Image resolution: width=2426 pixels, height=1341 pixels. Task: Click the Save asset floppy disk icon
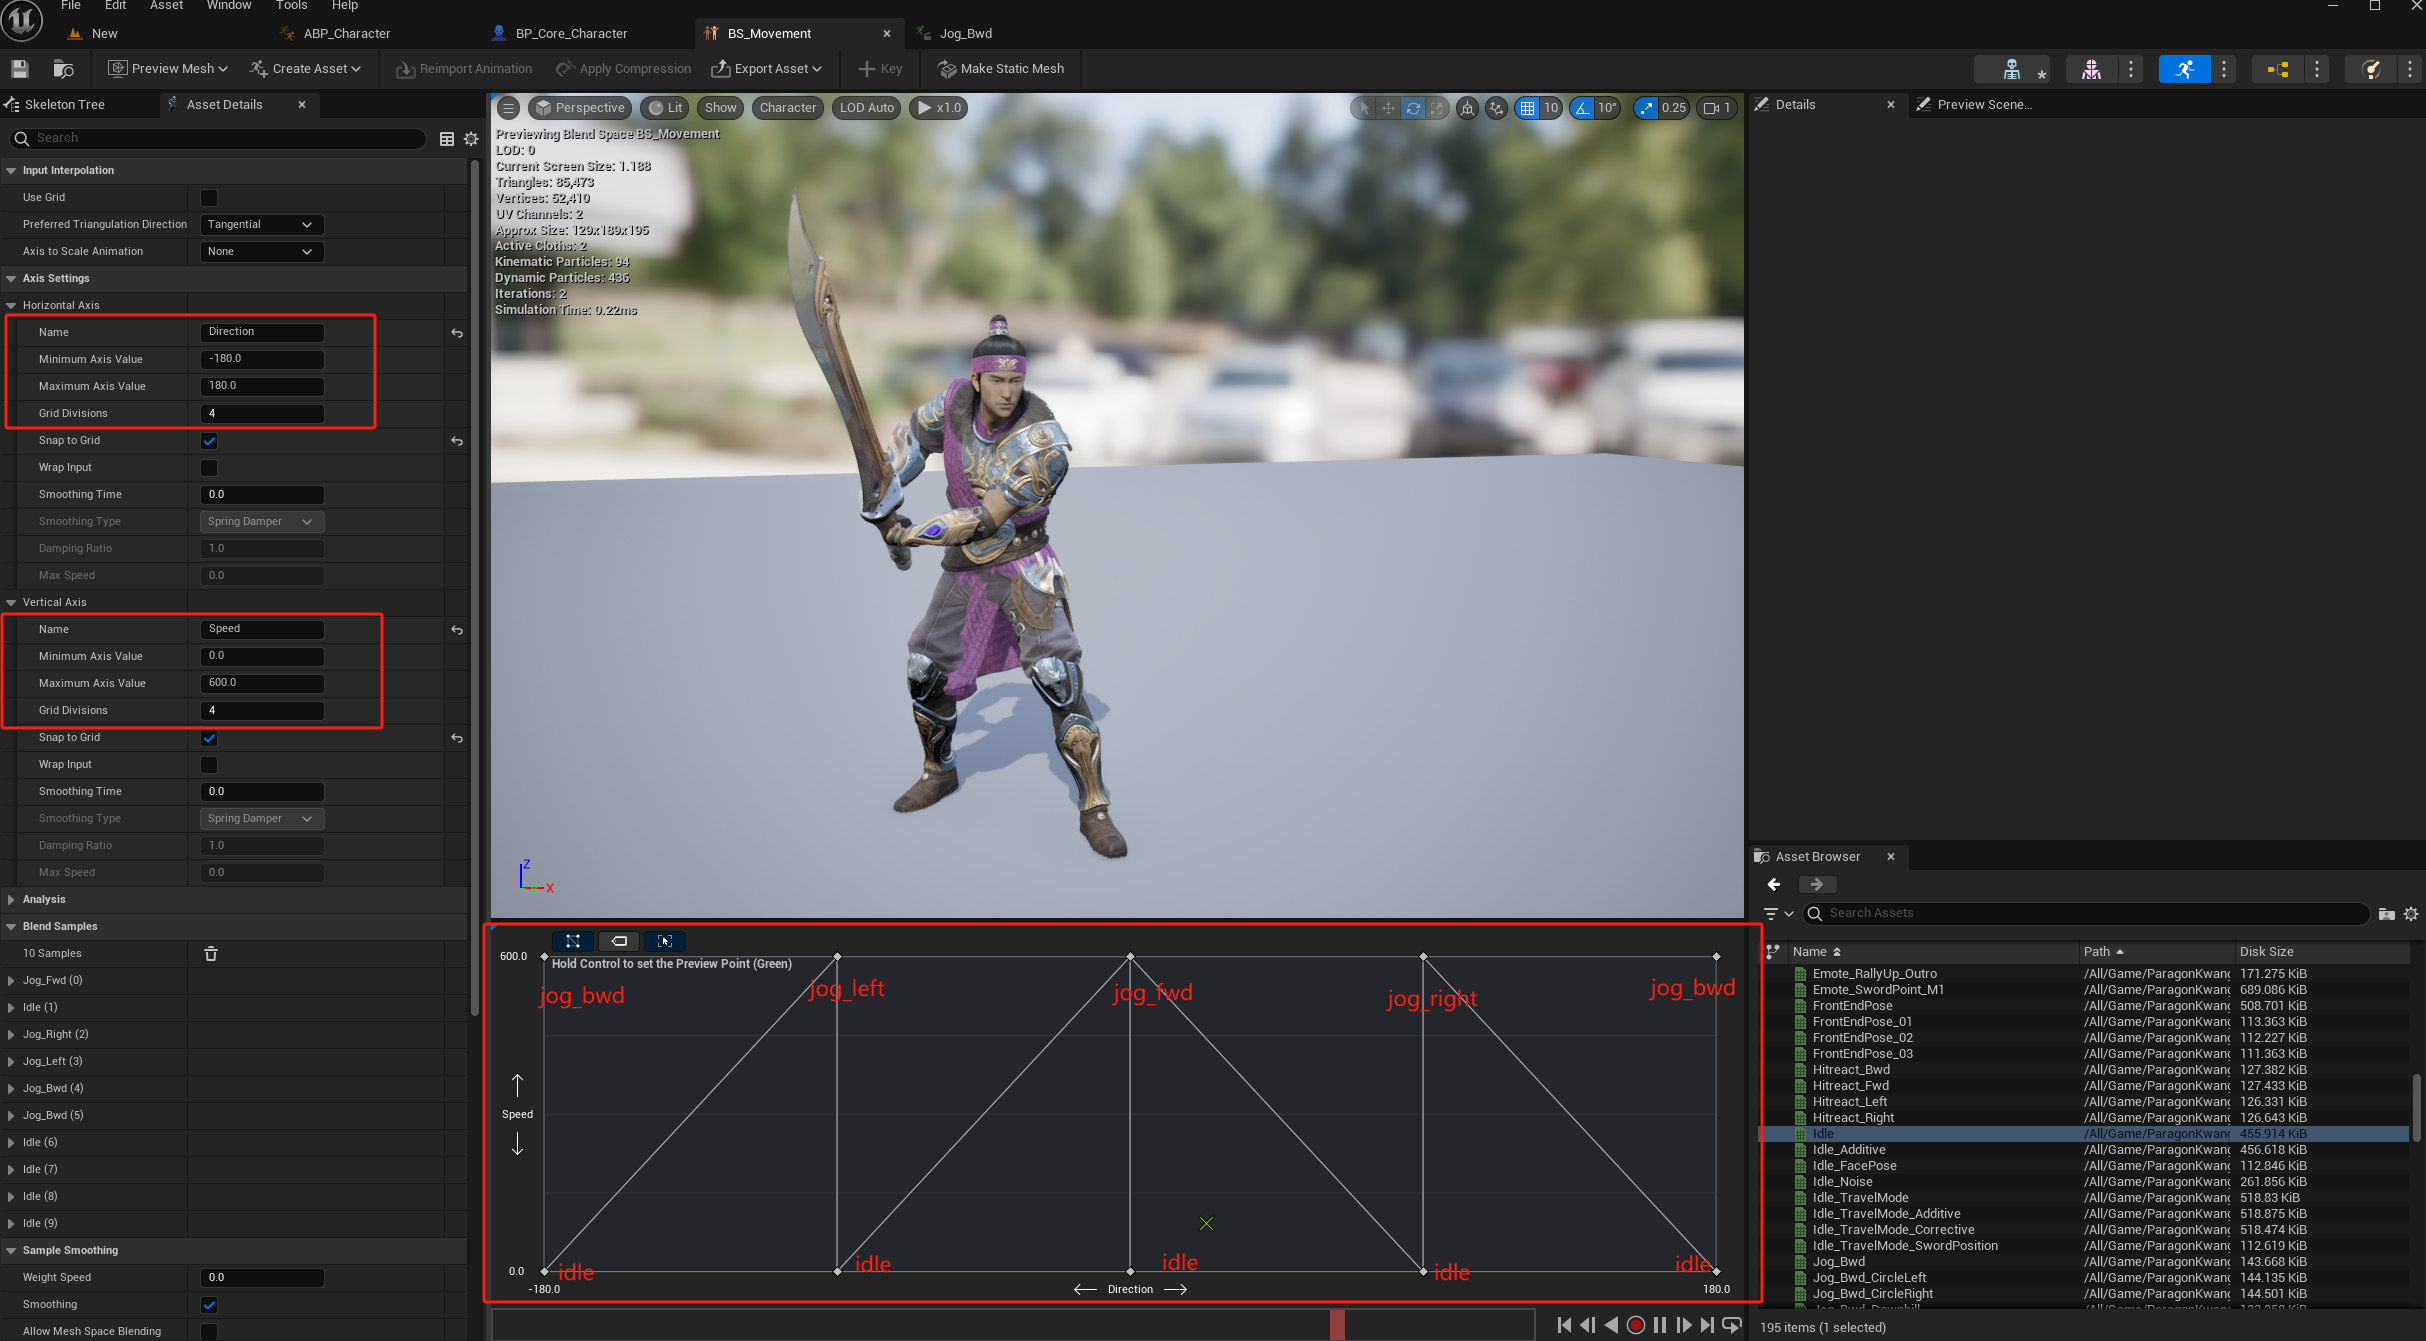20,69
